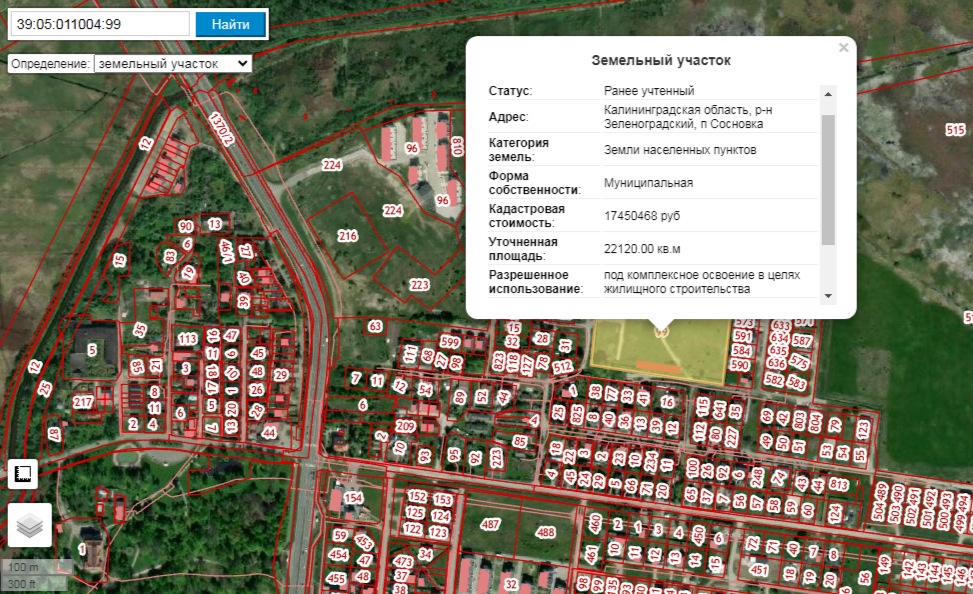Select parcel label 209 on map

pyautogui.click(x=405, y=426)
